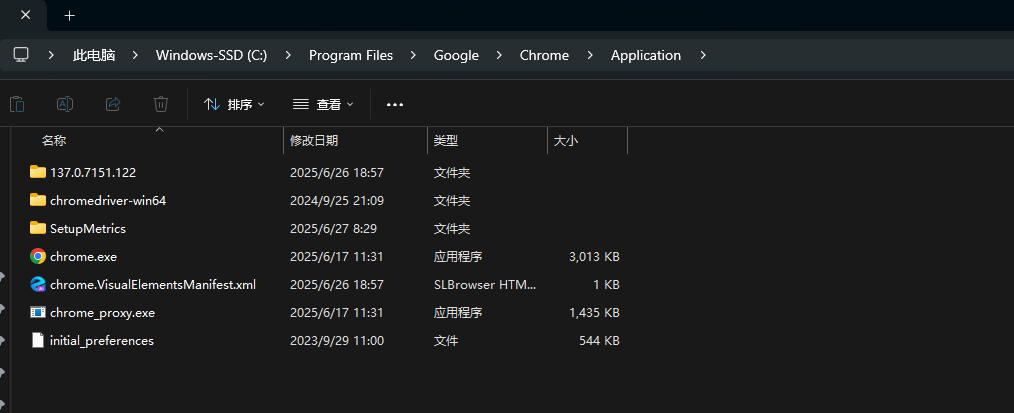Expand chevron after Application
This screenshot has height=413, width=1014.
click(x=703, y=56)
